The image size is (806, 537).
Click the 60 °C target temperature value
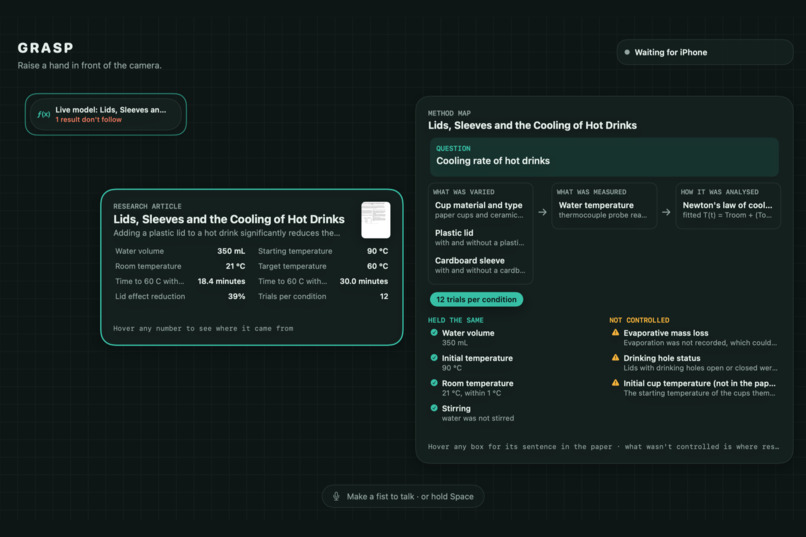pyautogui.click(x=377, y=266)
